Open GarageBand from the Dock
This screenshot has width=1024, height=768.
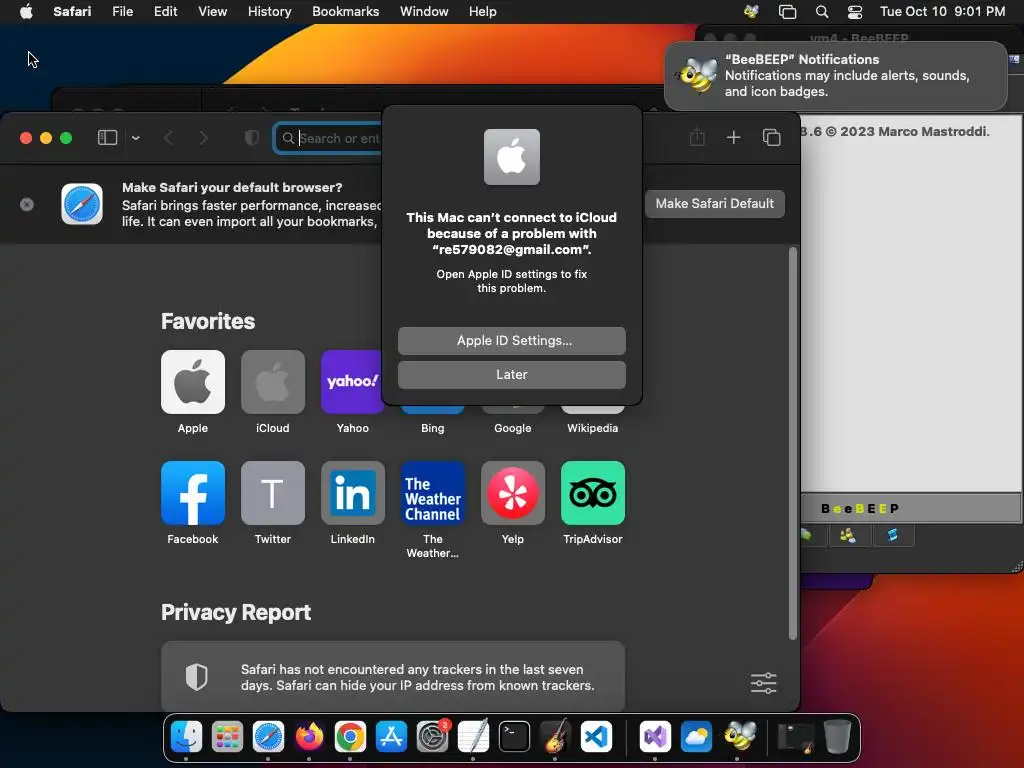(555, 737)
